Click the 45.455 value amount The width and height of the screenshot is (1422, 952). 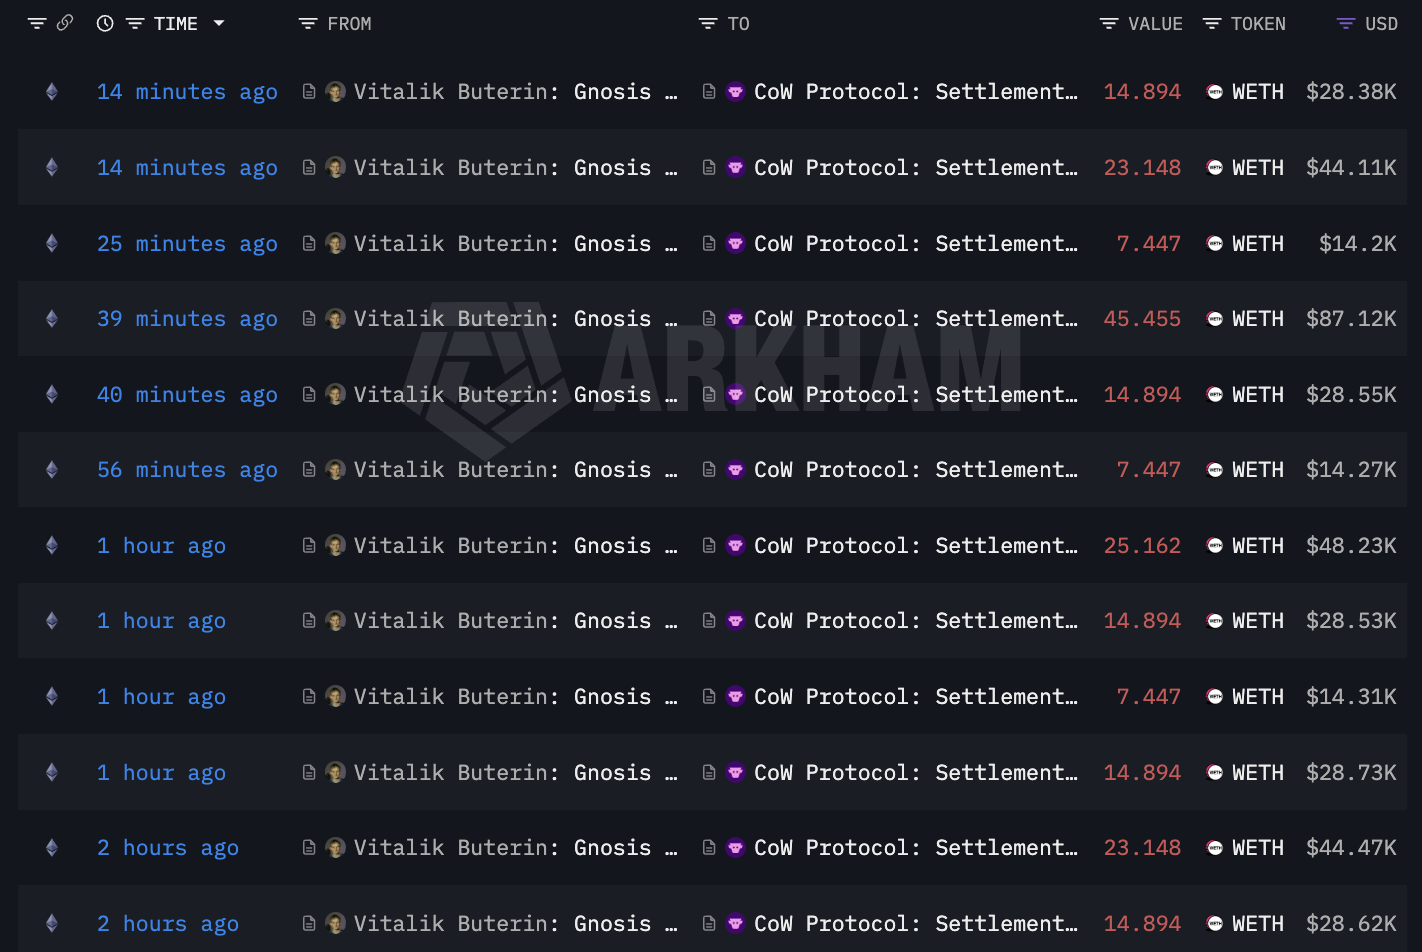1142,319
